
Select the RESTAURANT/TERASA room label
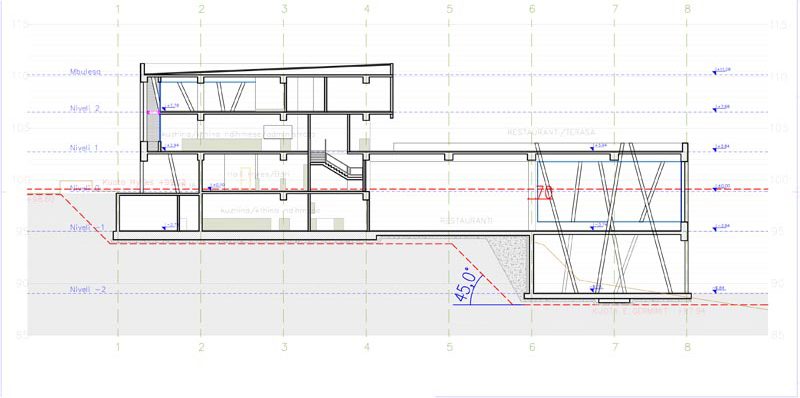[x=551, y=132]
